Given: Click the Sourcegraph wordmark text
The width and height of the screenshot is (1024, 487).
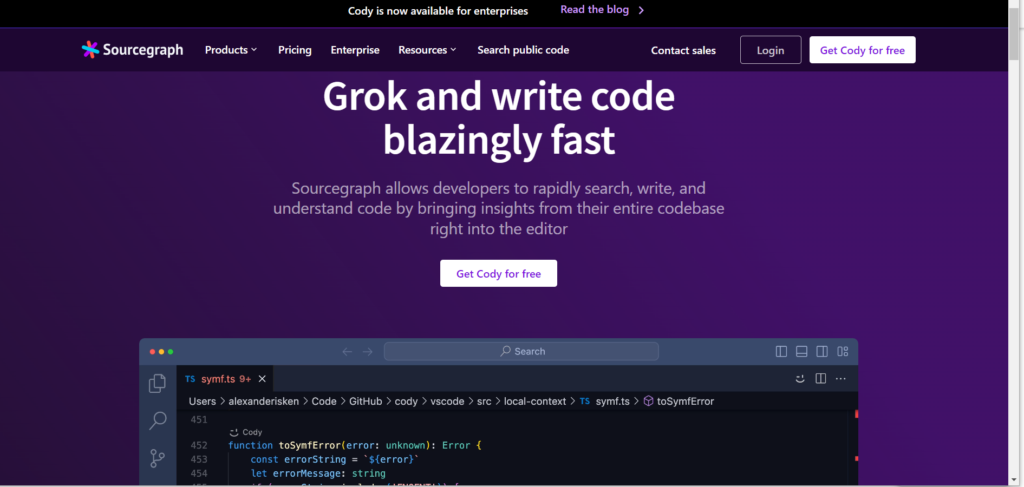Looking at the screenshot, I should click(142, 50).
